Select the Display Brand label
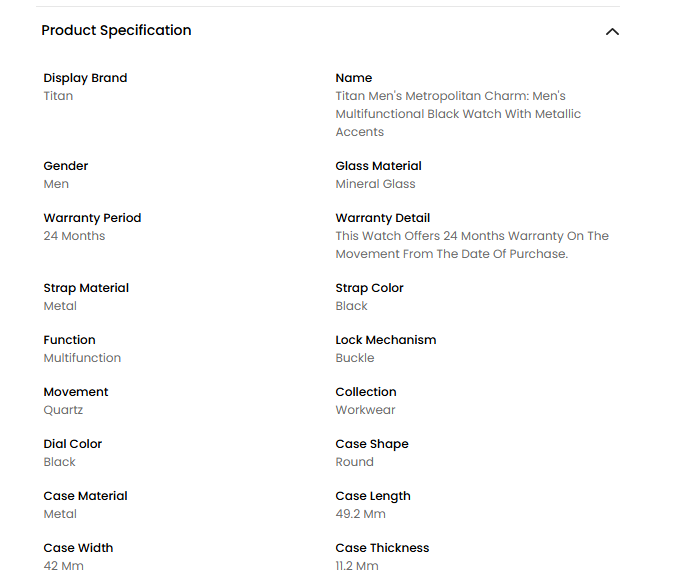 [x=85, y=78]
